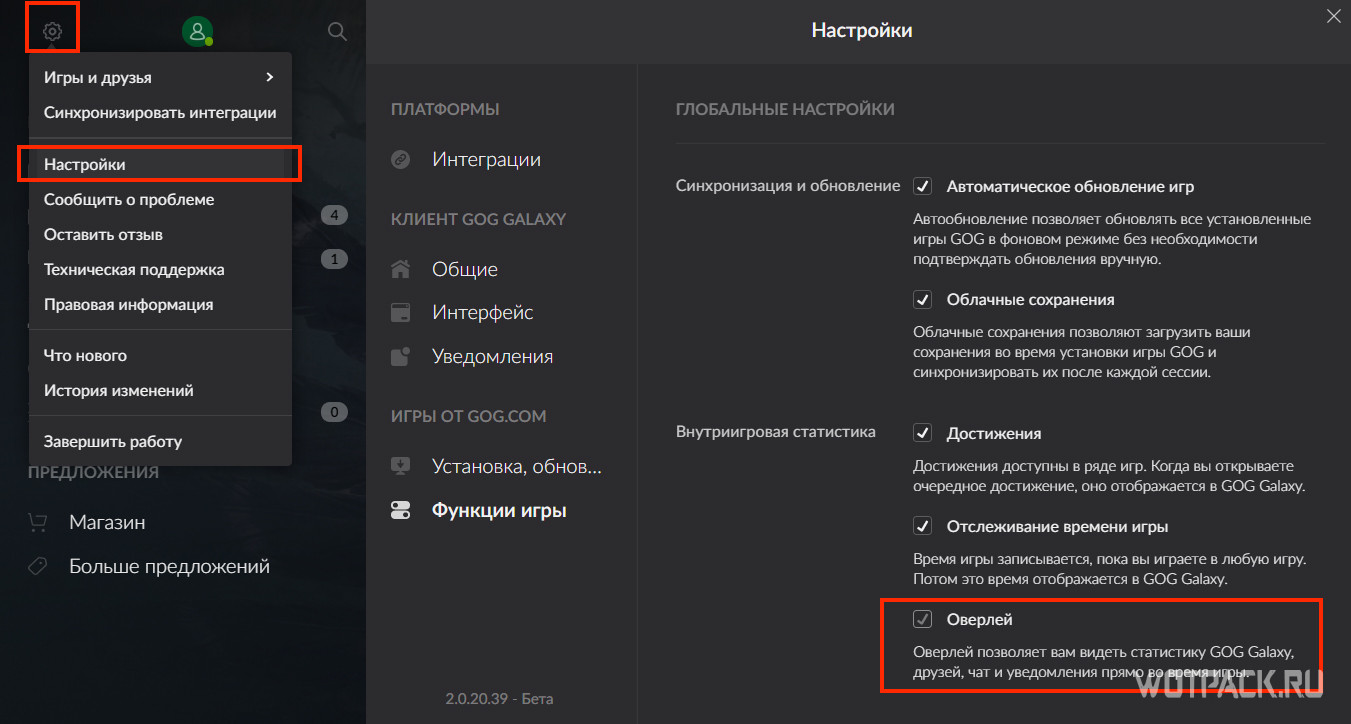1351x724 pixels.
Task: Open Правовая информация
Action: coord(160,304)
